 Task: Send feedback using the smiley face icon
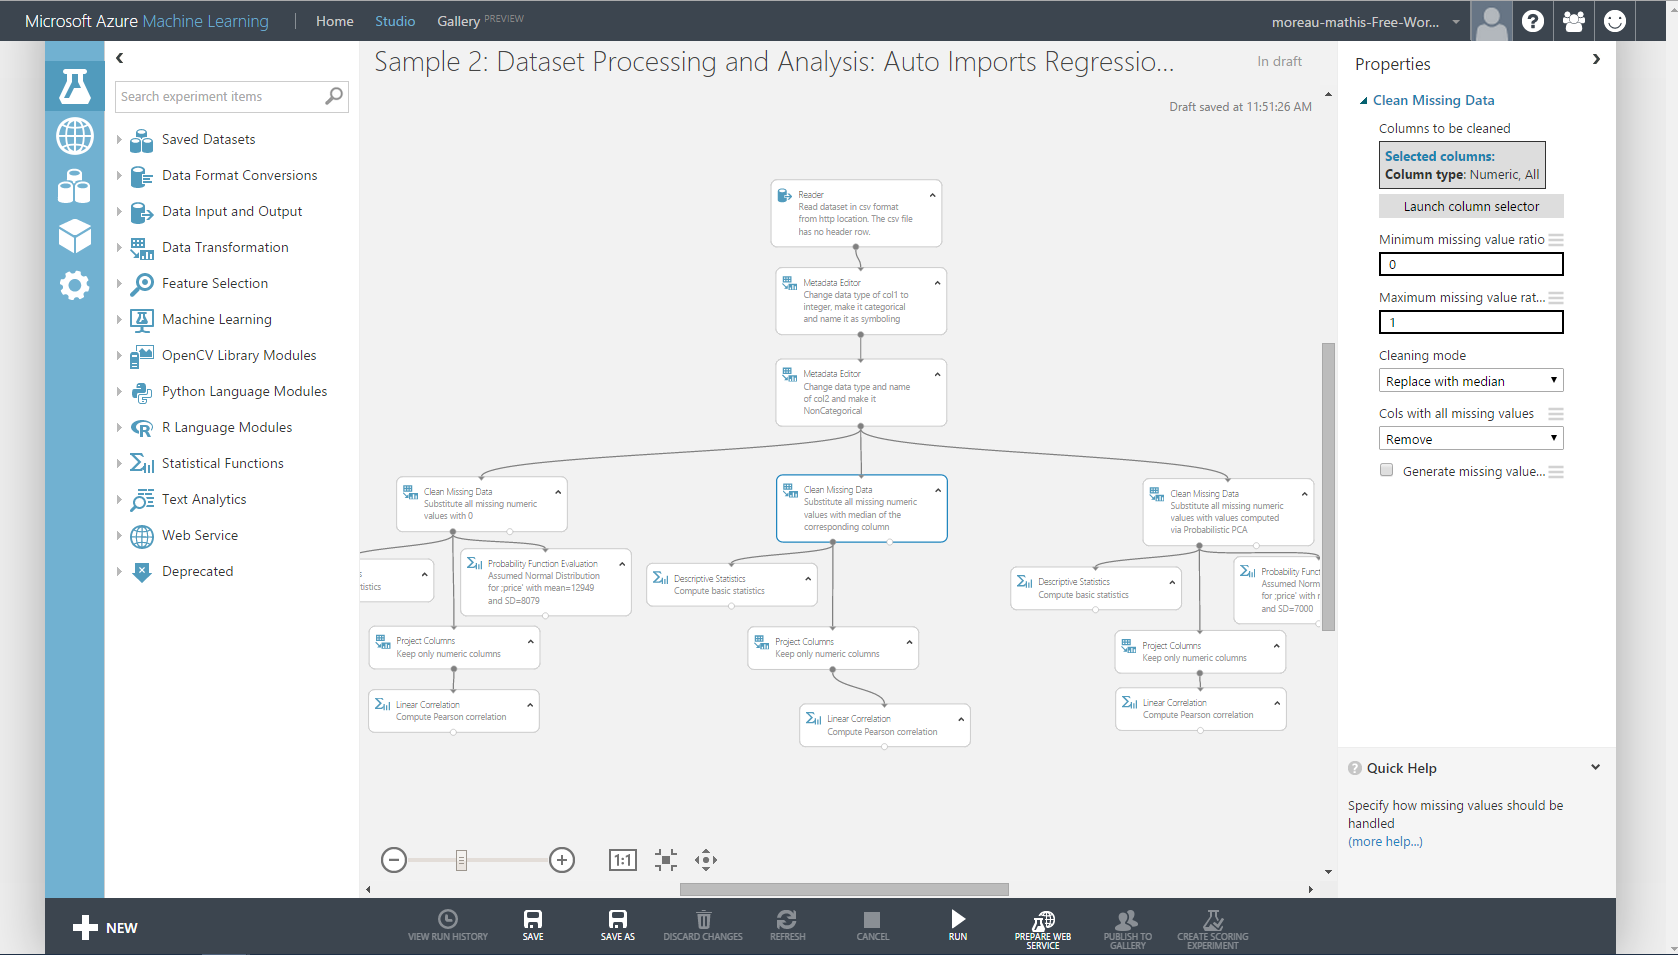1614,20
